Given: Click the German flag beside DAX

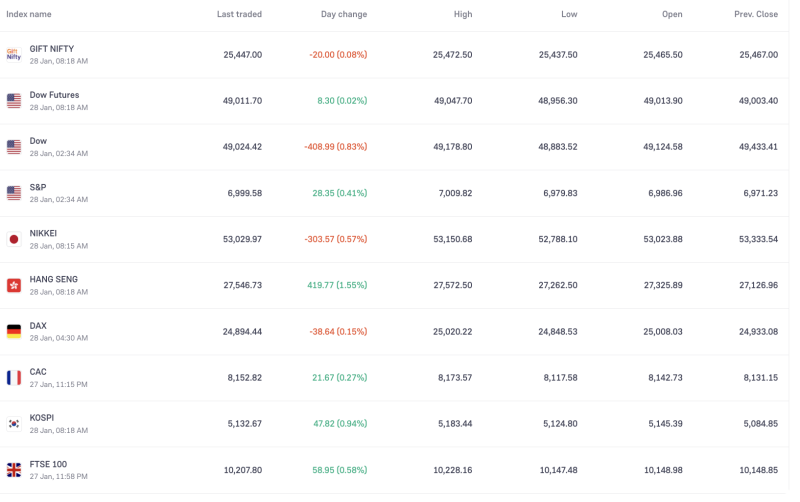Looking at the screenshot, I should (x=14, y=332).
